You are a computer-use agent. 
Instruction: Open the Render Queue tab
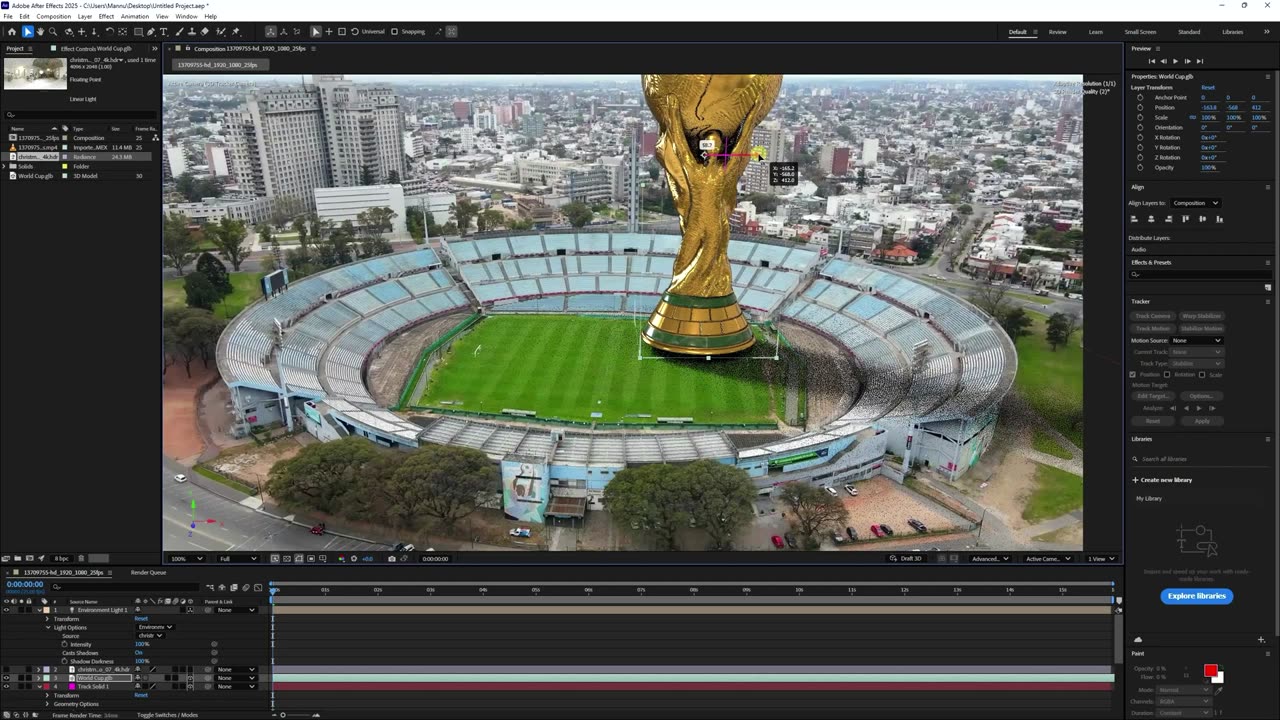point(148,573)
